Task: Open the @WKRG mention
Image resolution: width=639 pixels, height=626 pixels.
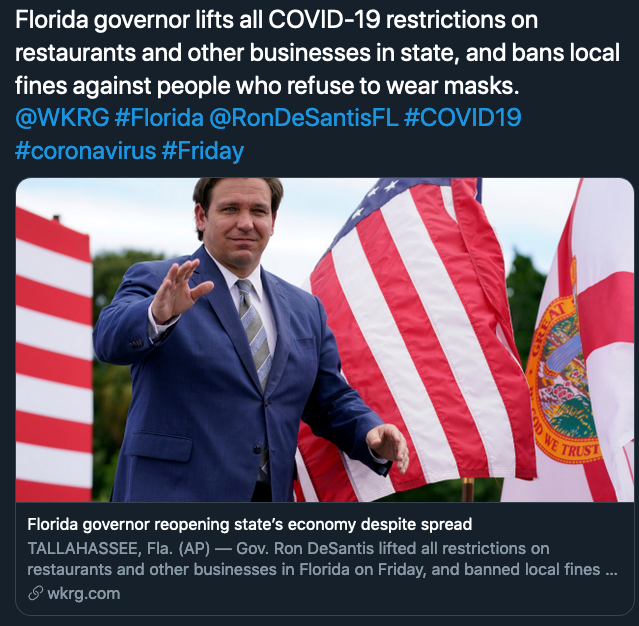Action: click(x=62, y=118)
